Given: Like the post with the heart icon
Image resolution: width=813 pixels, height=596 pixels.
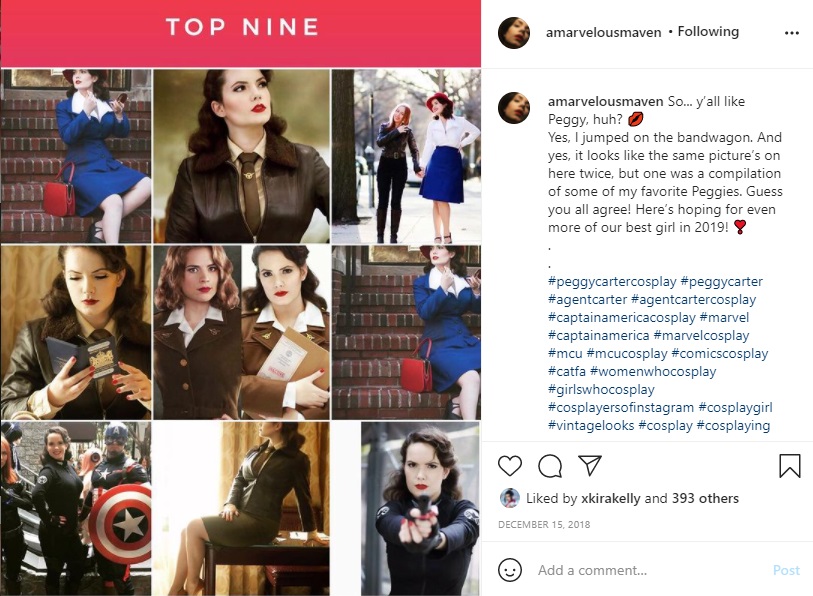Looking at the screenshot, I should pyautogui.click(x=510, y=465).
